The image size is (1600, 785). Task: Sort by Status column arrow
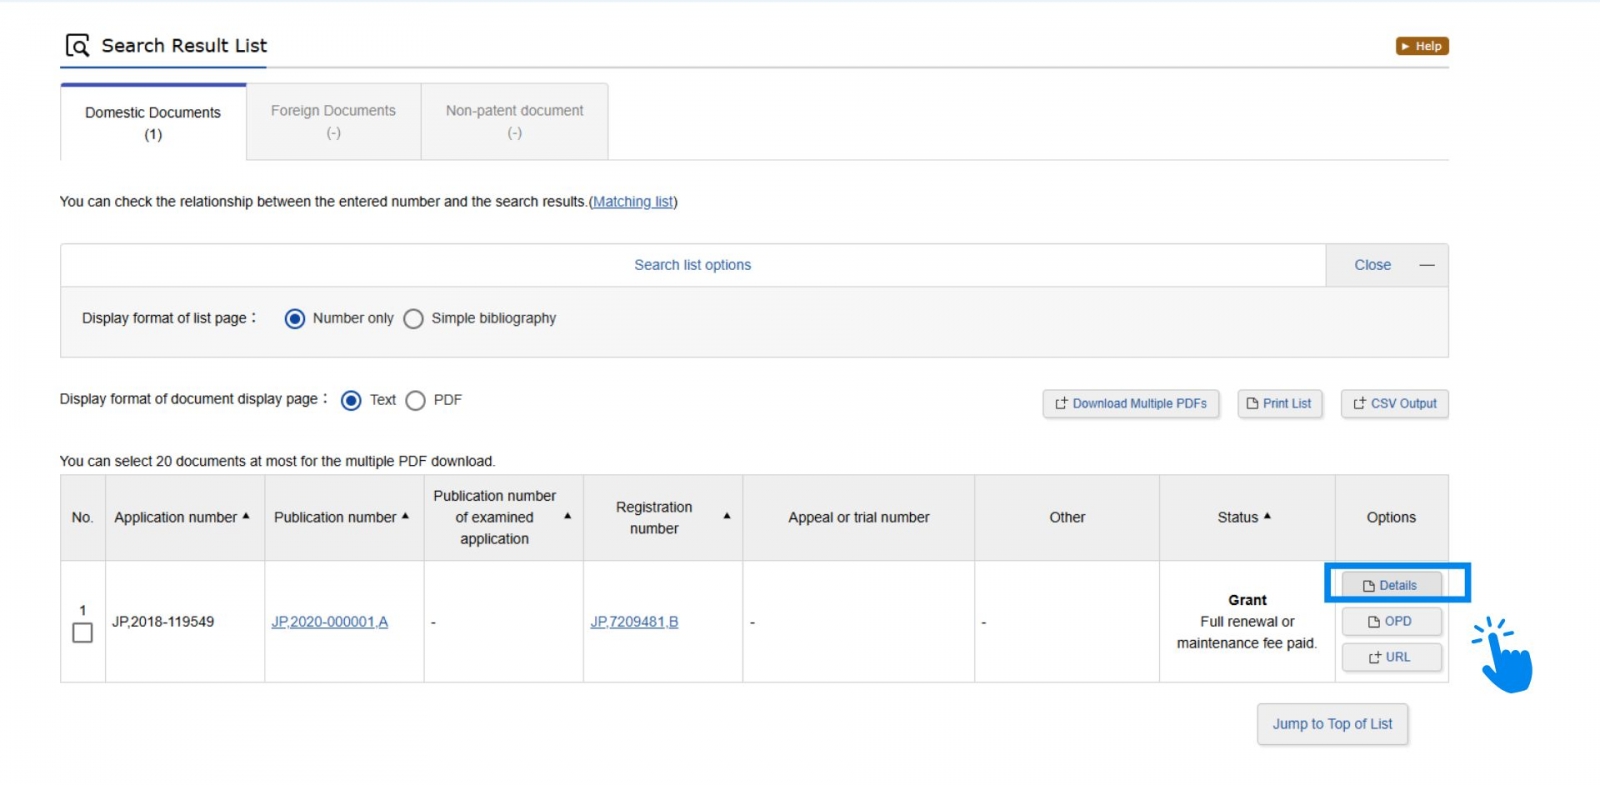point(1267,516)
